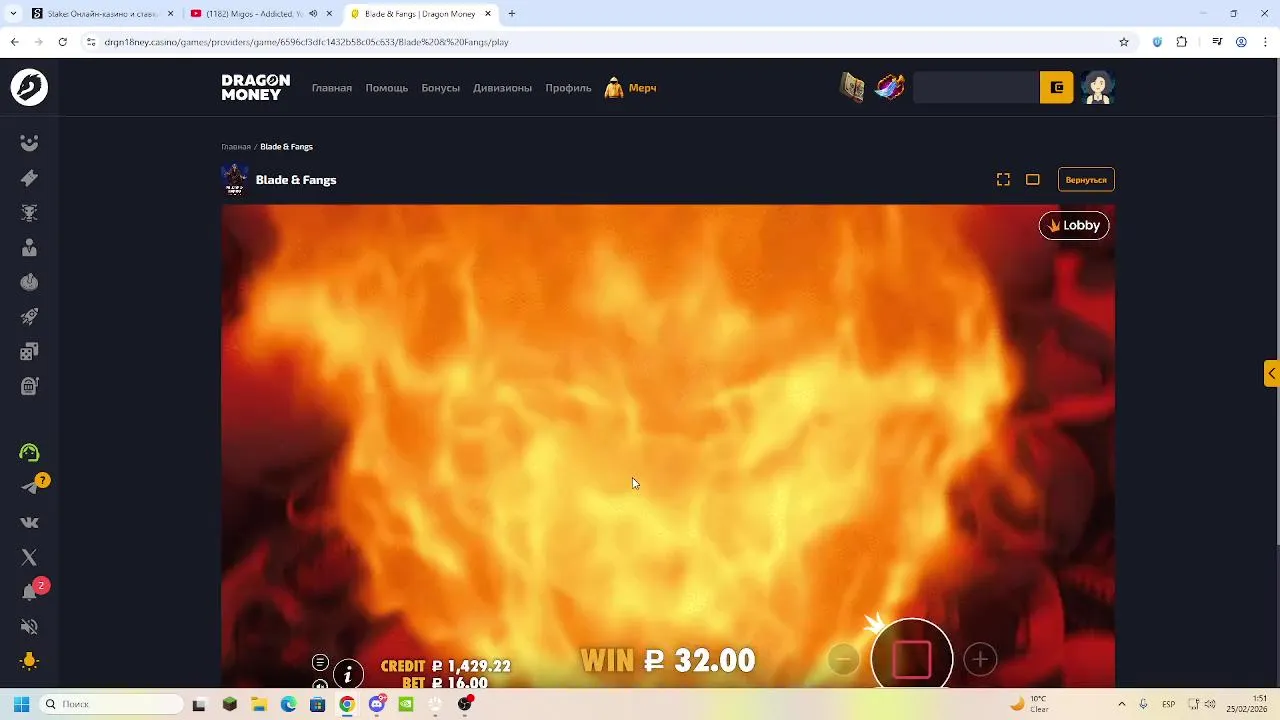Image resolution: width=1280 pixels, height=720 pixels.
Task: Open the Windows Start menu
Action: pyautogui.click(x=21, y=704)
